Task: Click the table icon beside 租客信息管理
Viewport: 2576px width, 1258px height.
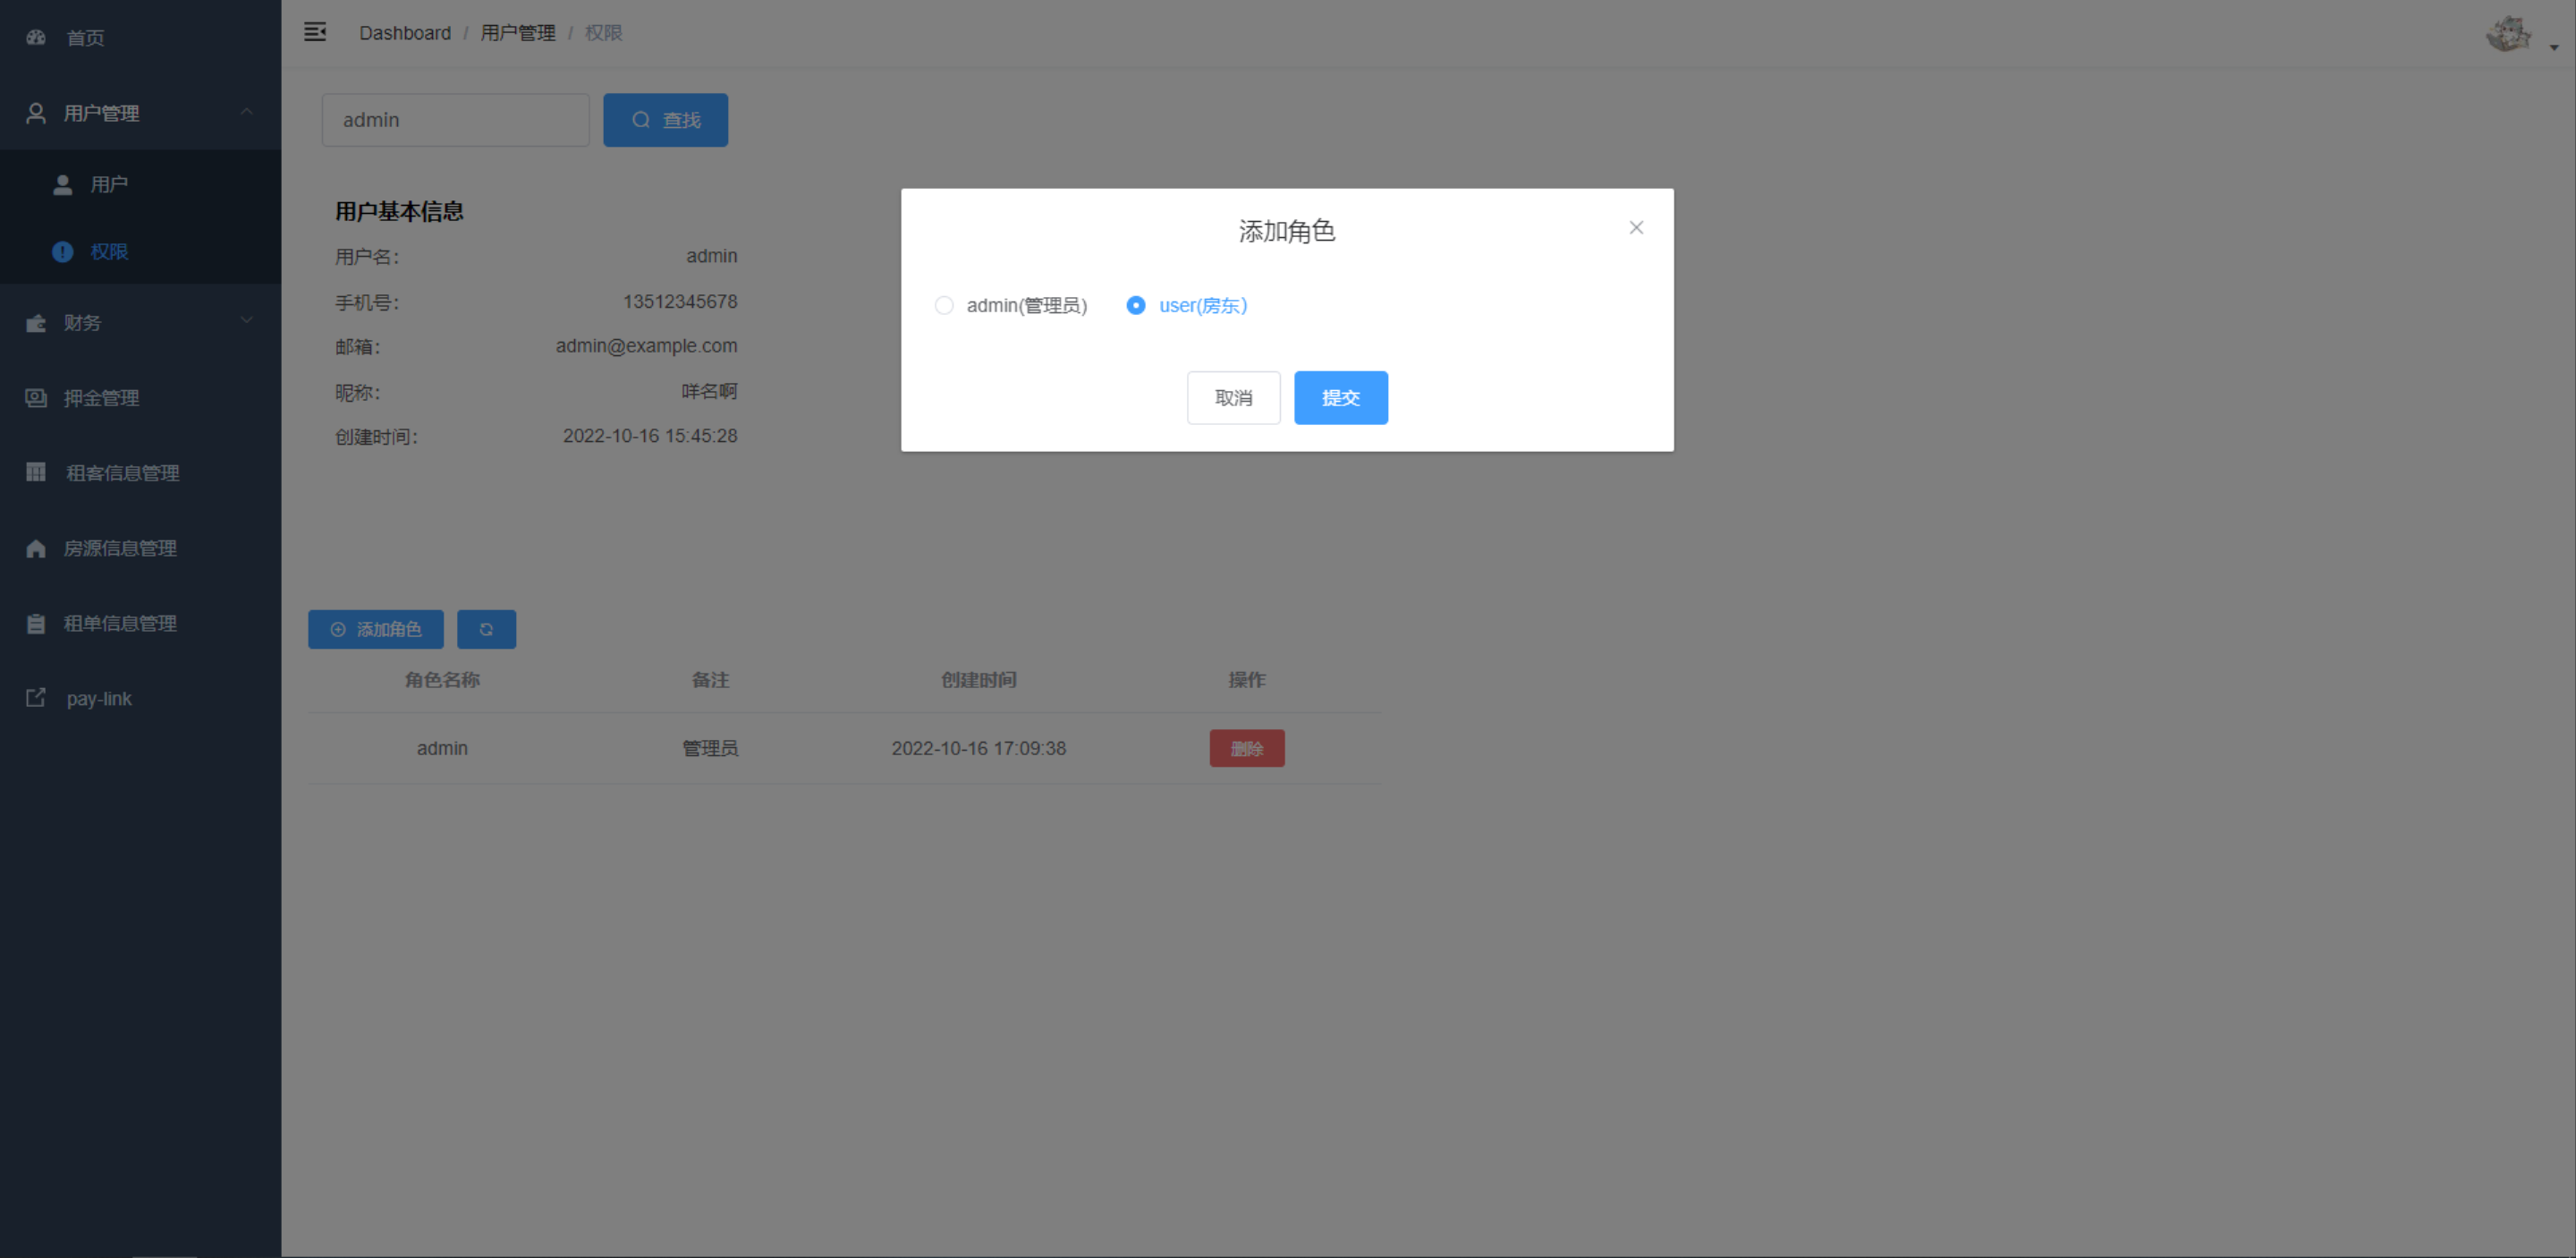Action: pos(36,472)
